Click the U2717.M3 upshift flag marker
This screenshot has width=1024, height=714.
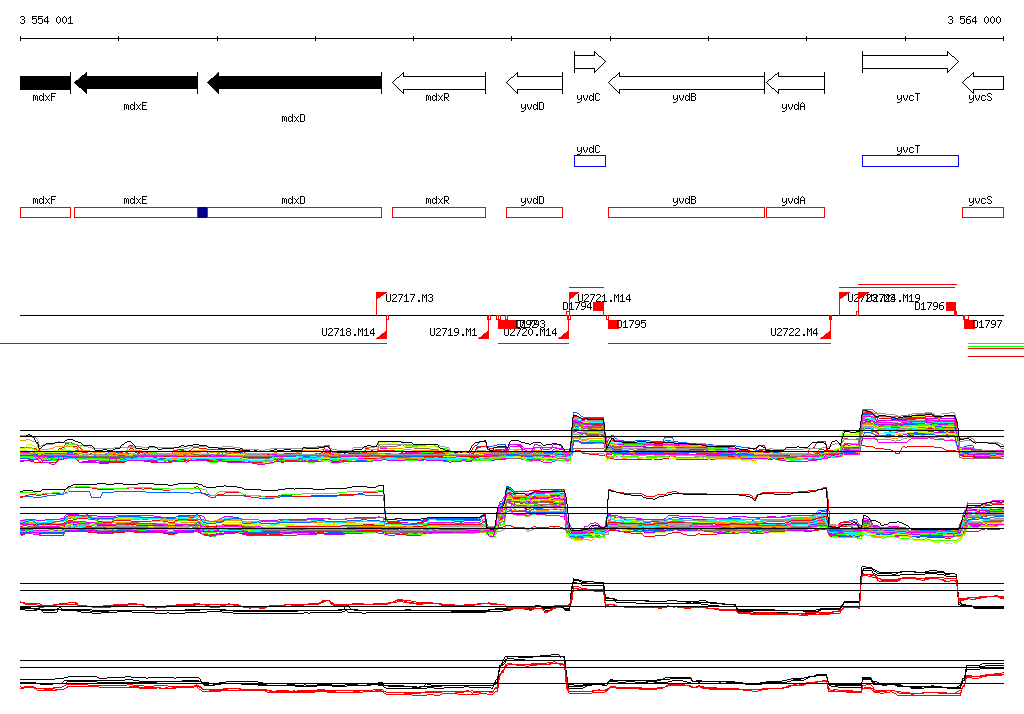(381, 297)
